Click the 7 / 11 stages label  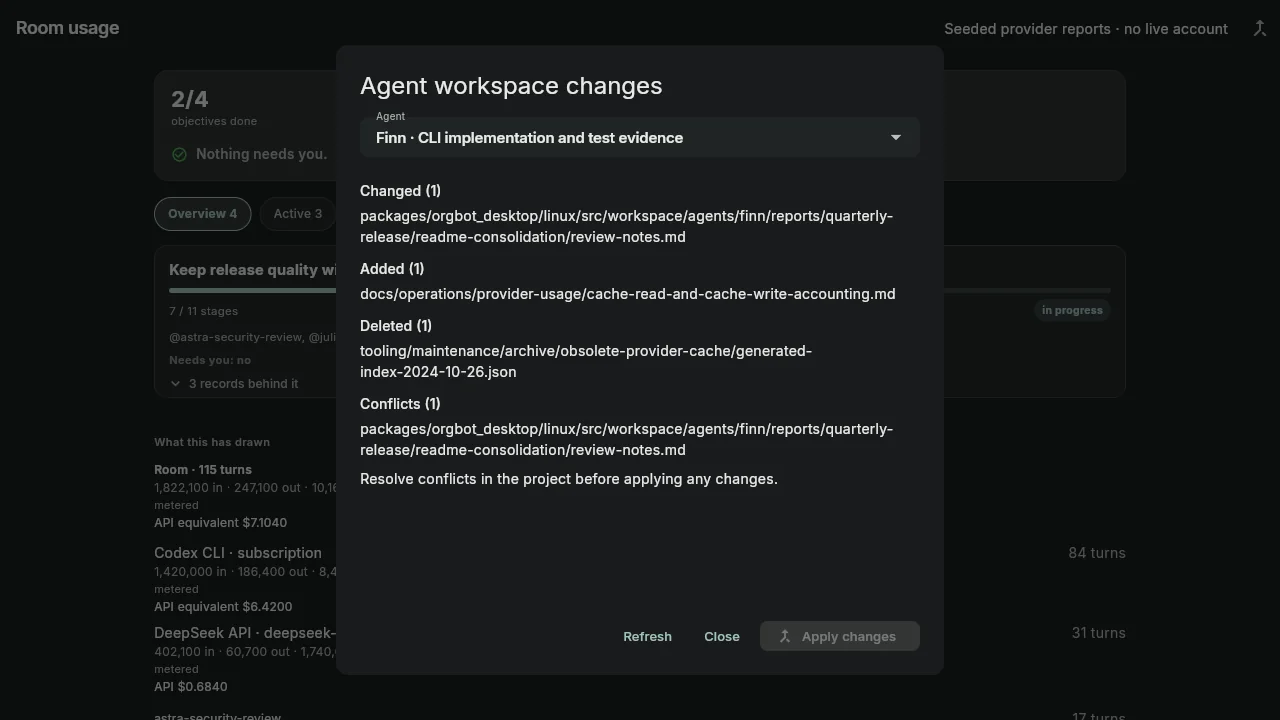204,311
